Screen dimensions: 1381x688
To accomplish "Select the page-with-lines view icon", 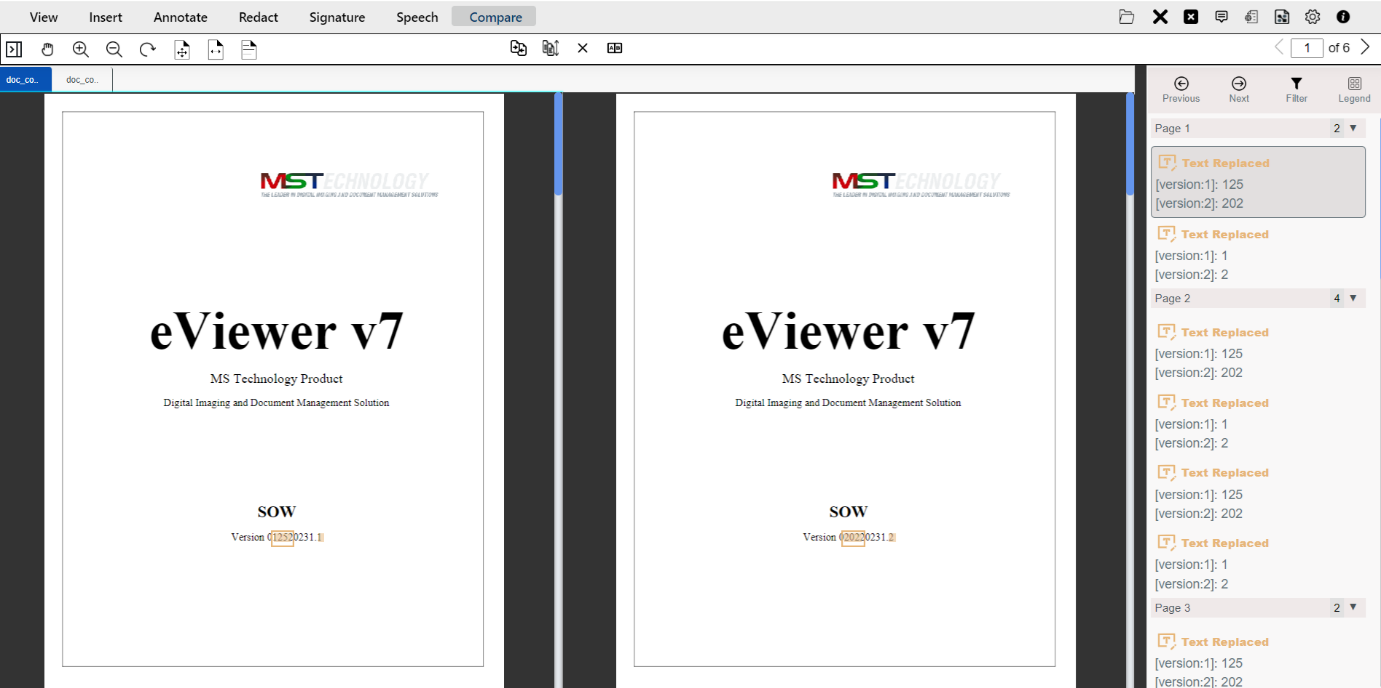I will [x=249, y=49].
